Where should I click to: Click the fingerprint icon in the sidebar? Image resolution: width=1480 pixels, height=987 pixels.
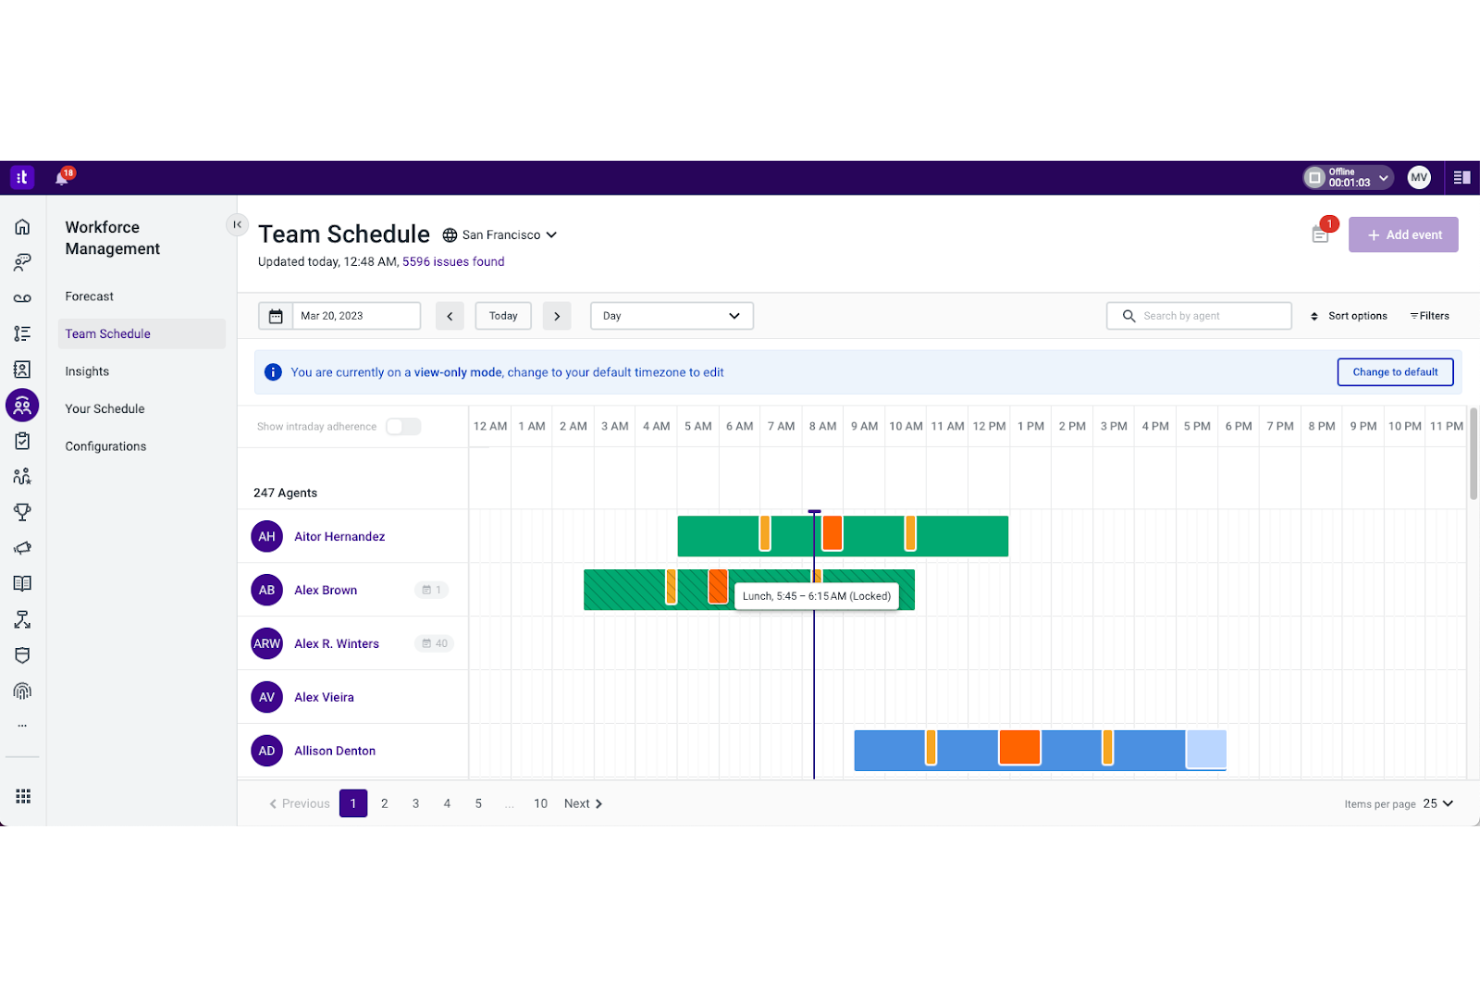coord(22,690)
